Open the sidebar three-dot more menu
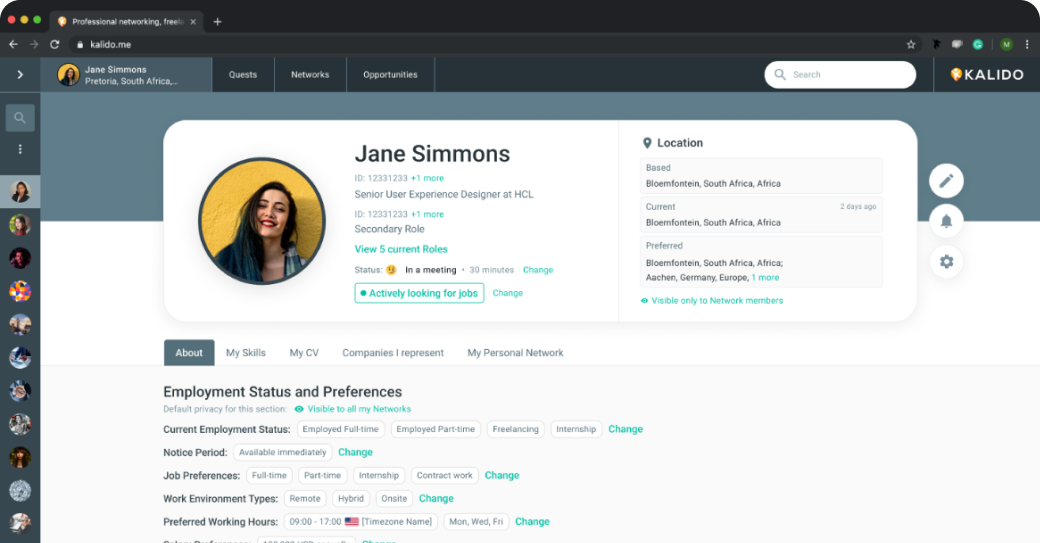 [x=20, y=149]
